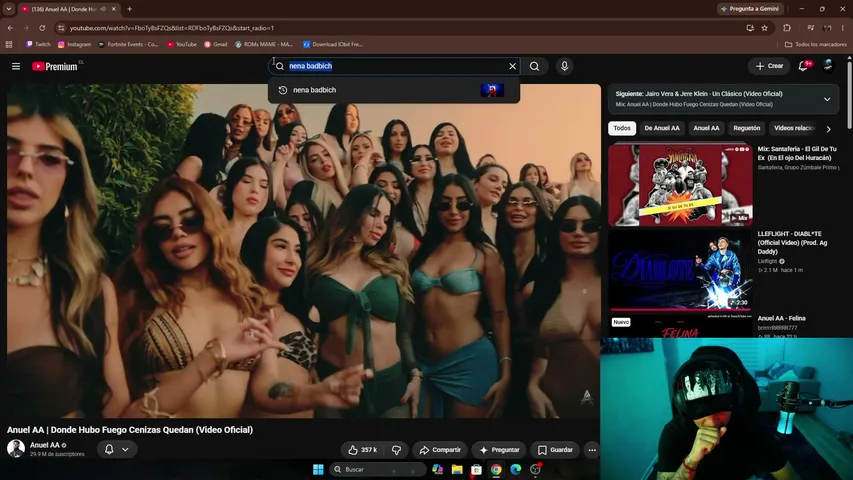Open the YouTube hamburger guide menu

pos(16,66)
